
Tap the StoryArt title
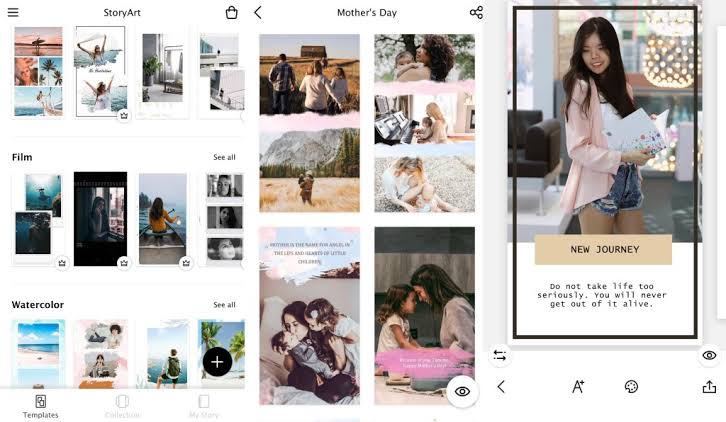coord(122,13)
